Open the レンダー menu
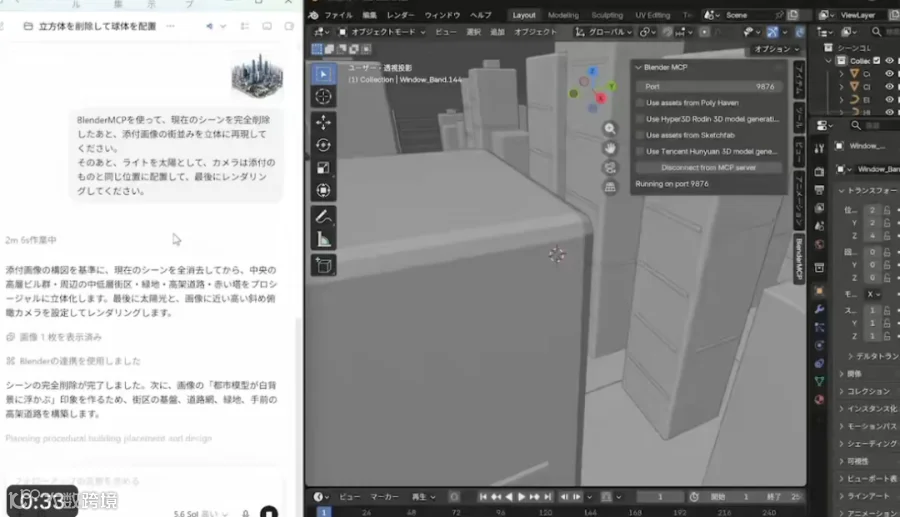Screen dimensions: 900x517 [400, 15]
